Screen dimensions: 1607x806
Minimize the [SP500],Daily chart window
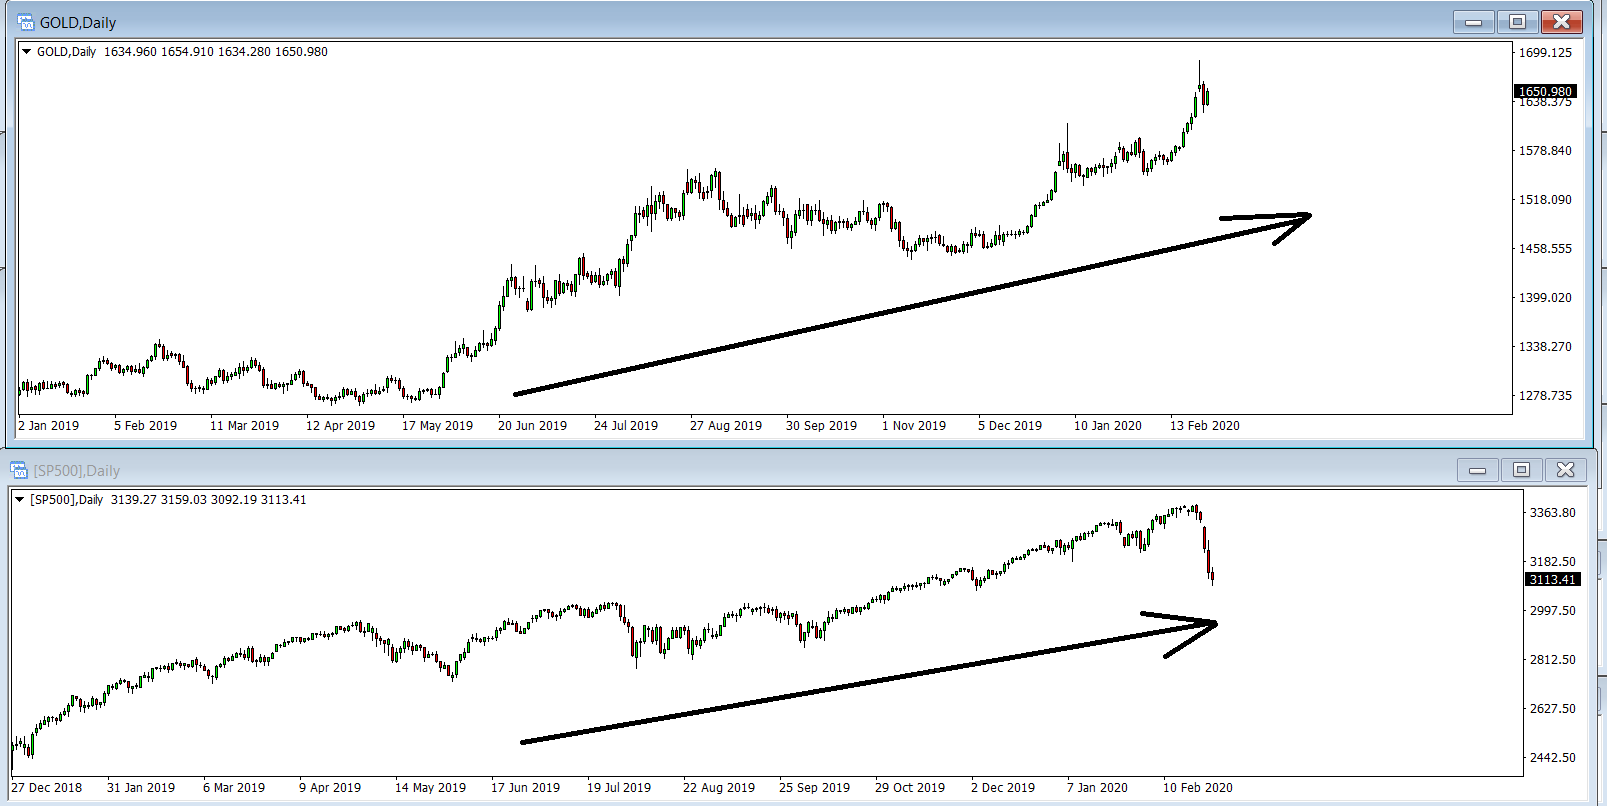(x=1477, y=470)
